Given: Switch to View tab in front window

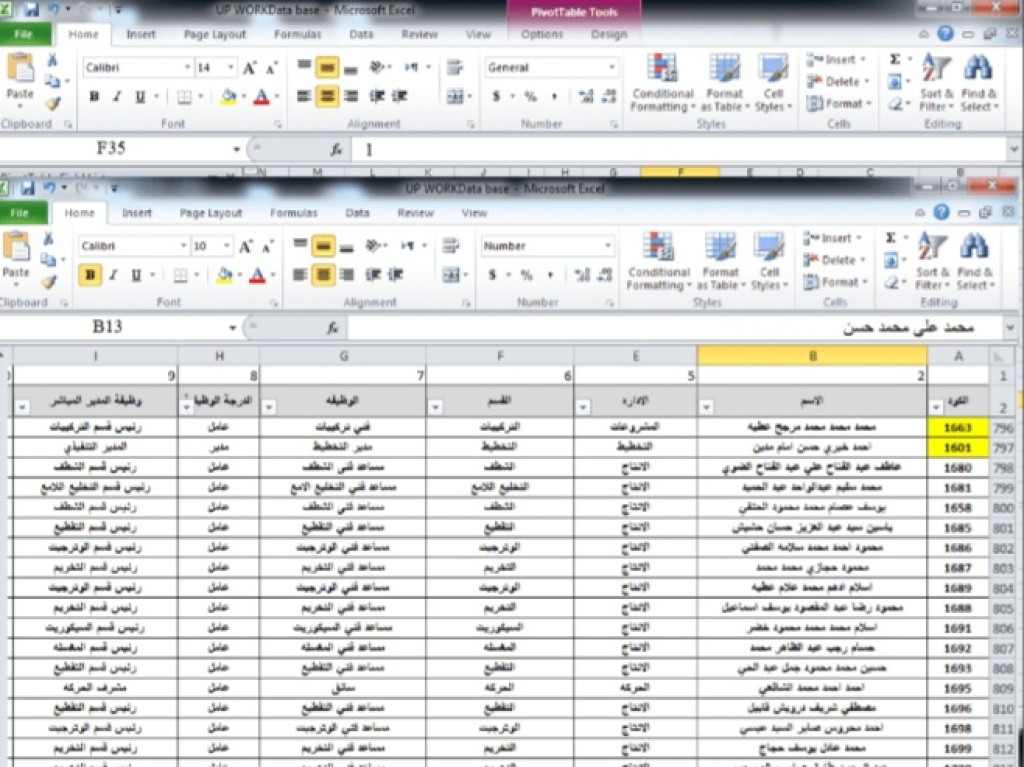Looking at the screenshot, I should (474, 213).
